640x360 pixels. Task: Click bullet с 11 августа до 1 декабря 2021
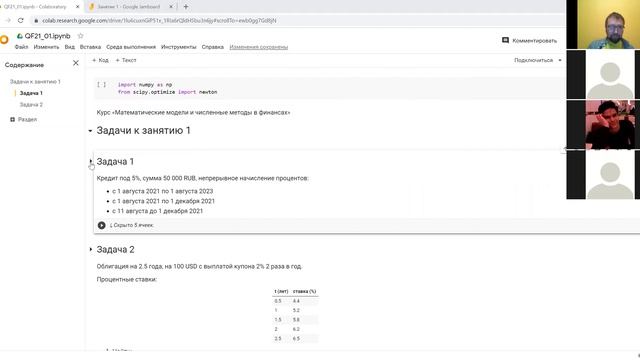coord(158,211)
